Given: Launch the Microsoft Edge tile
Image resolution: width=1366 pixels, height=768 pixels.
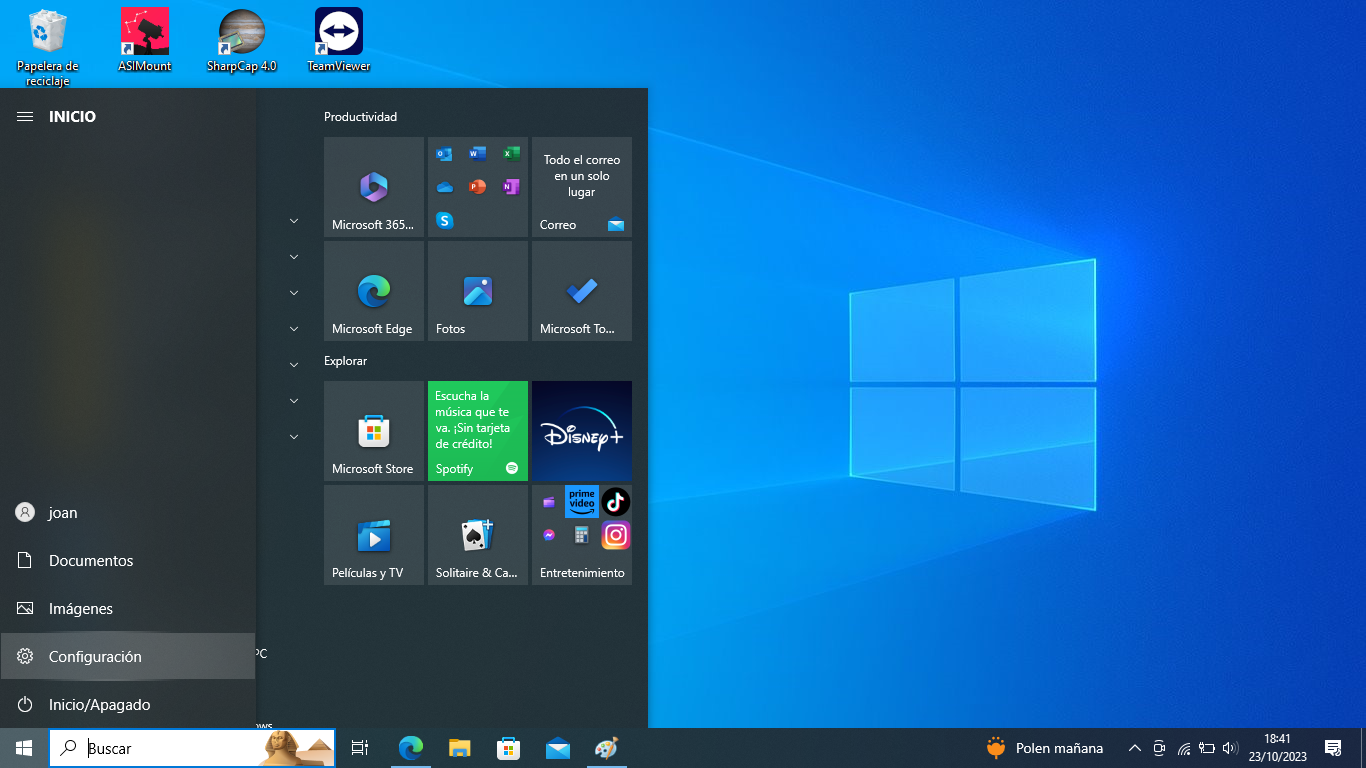Looking at the screenshot, I should click(x=374, y=291).
